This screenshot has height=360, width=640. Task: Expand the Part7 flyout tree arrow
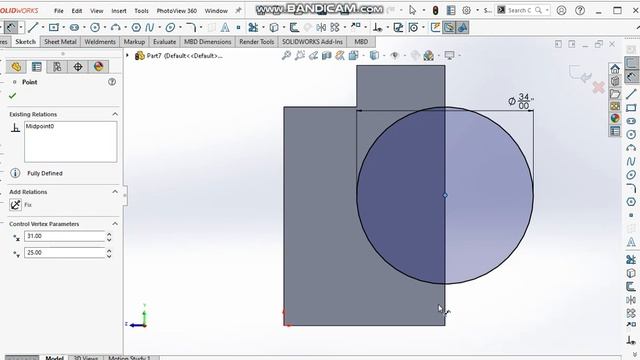tap(127, 55)
